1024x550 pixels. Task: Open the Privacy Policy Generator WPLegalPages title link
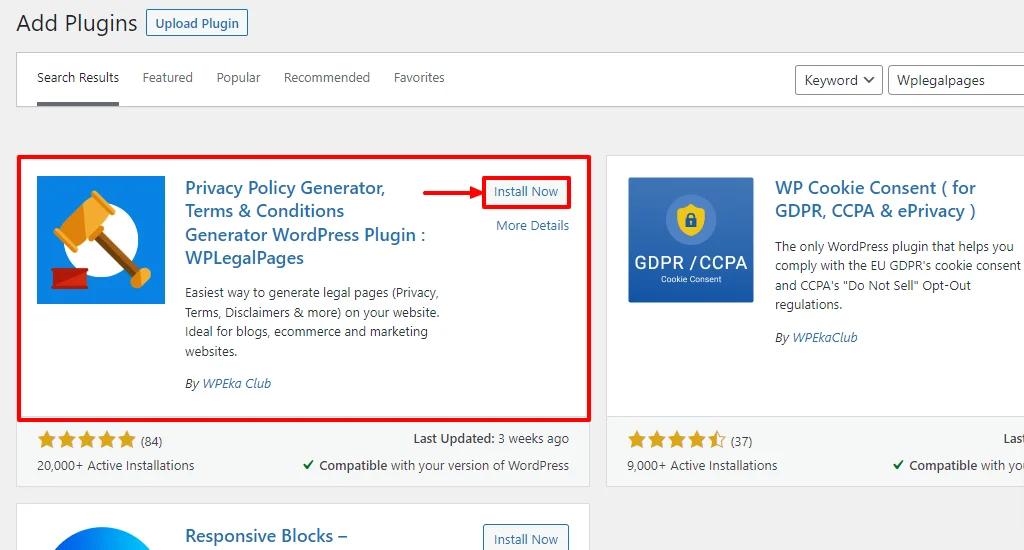pos(305,223)
